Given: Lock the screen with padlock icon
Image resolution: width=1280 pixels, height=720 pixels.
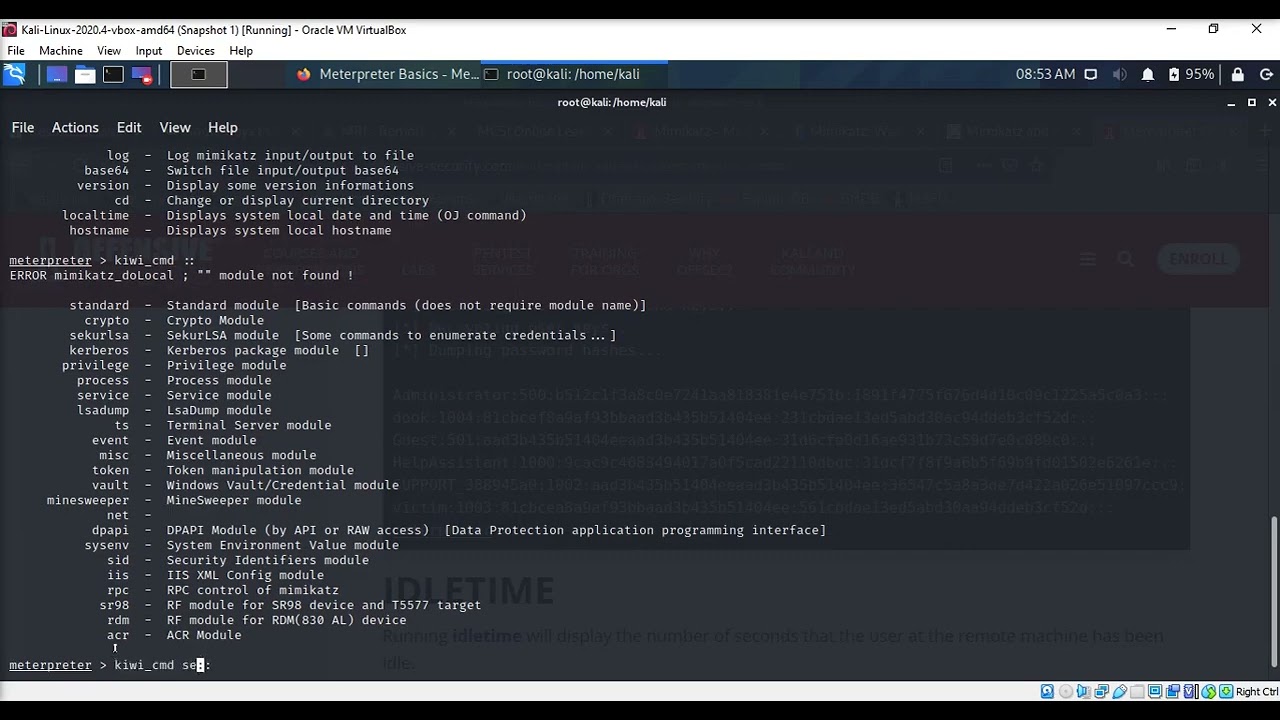Looking at the screenshot, I should pyautogui.click(x=1238, y=74).
